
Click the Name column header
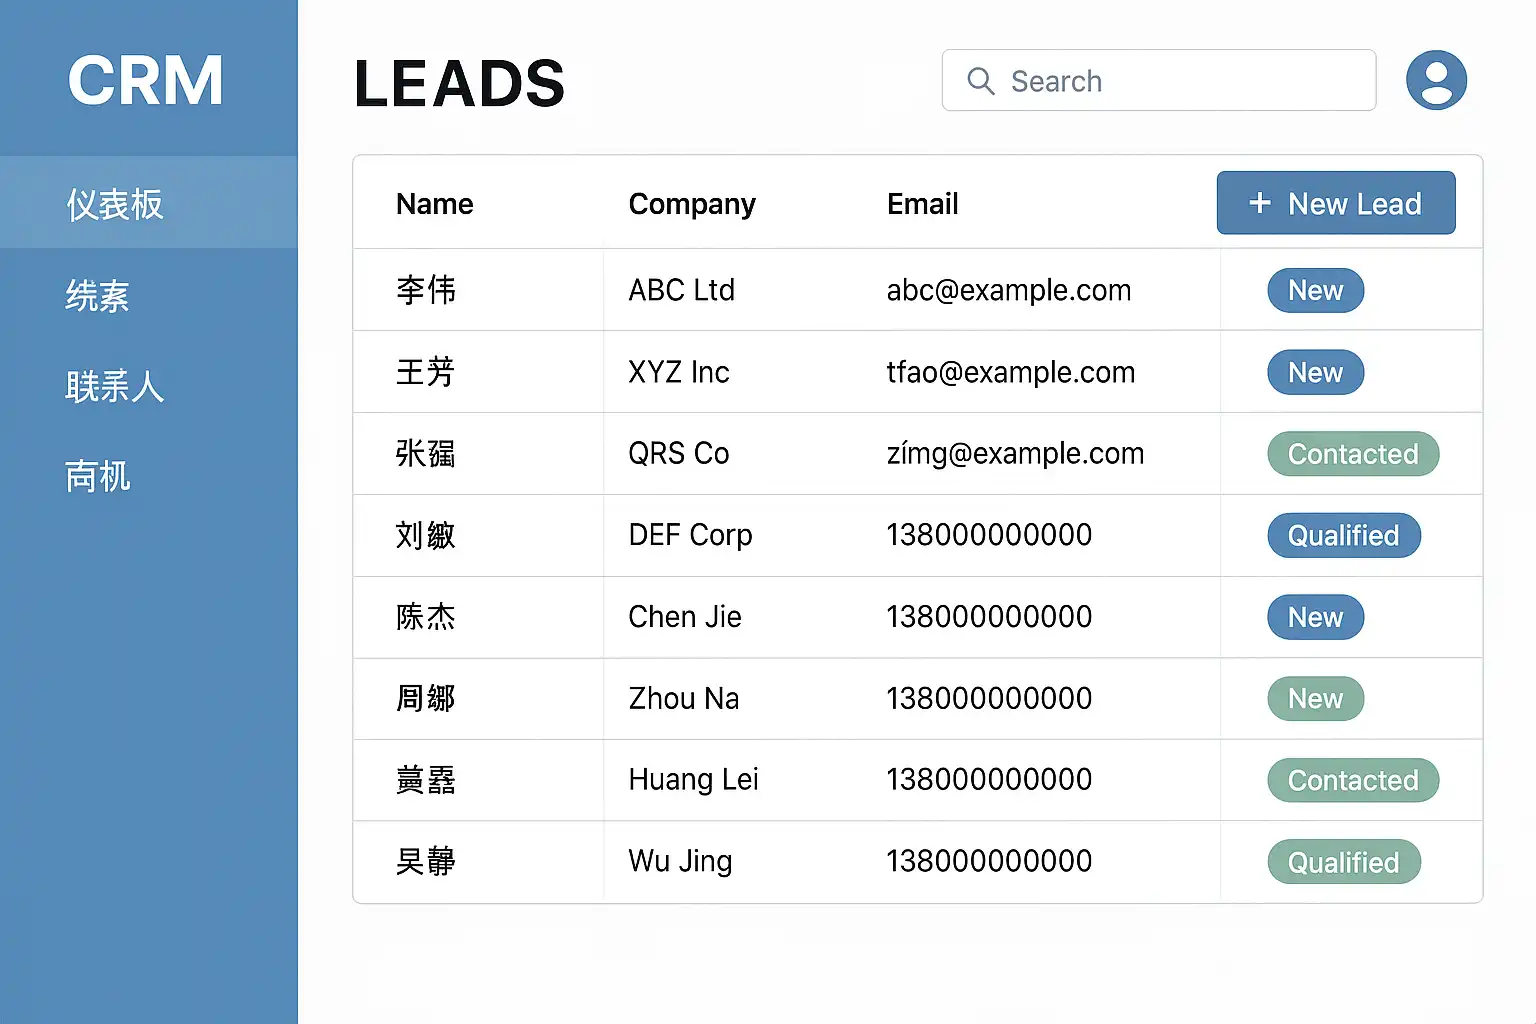click(x=435, y=204)
